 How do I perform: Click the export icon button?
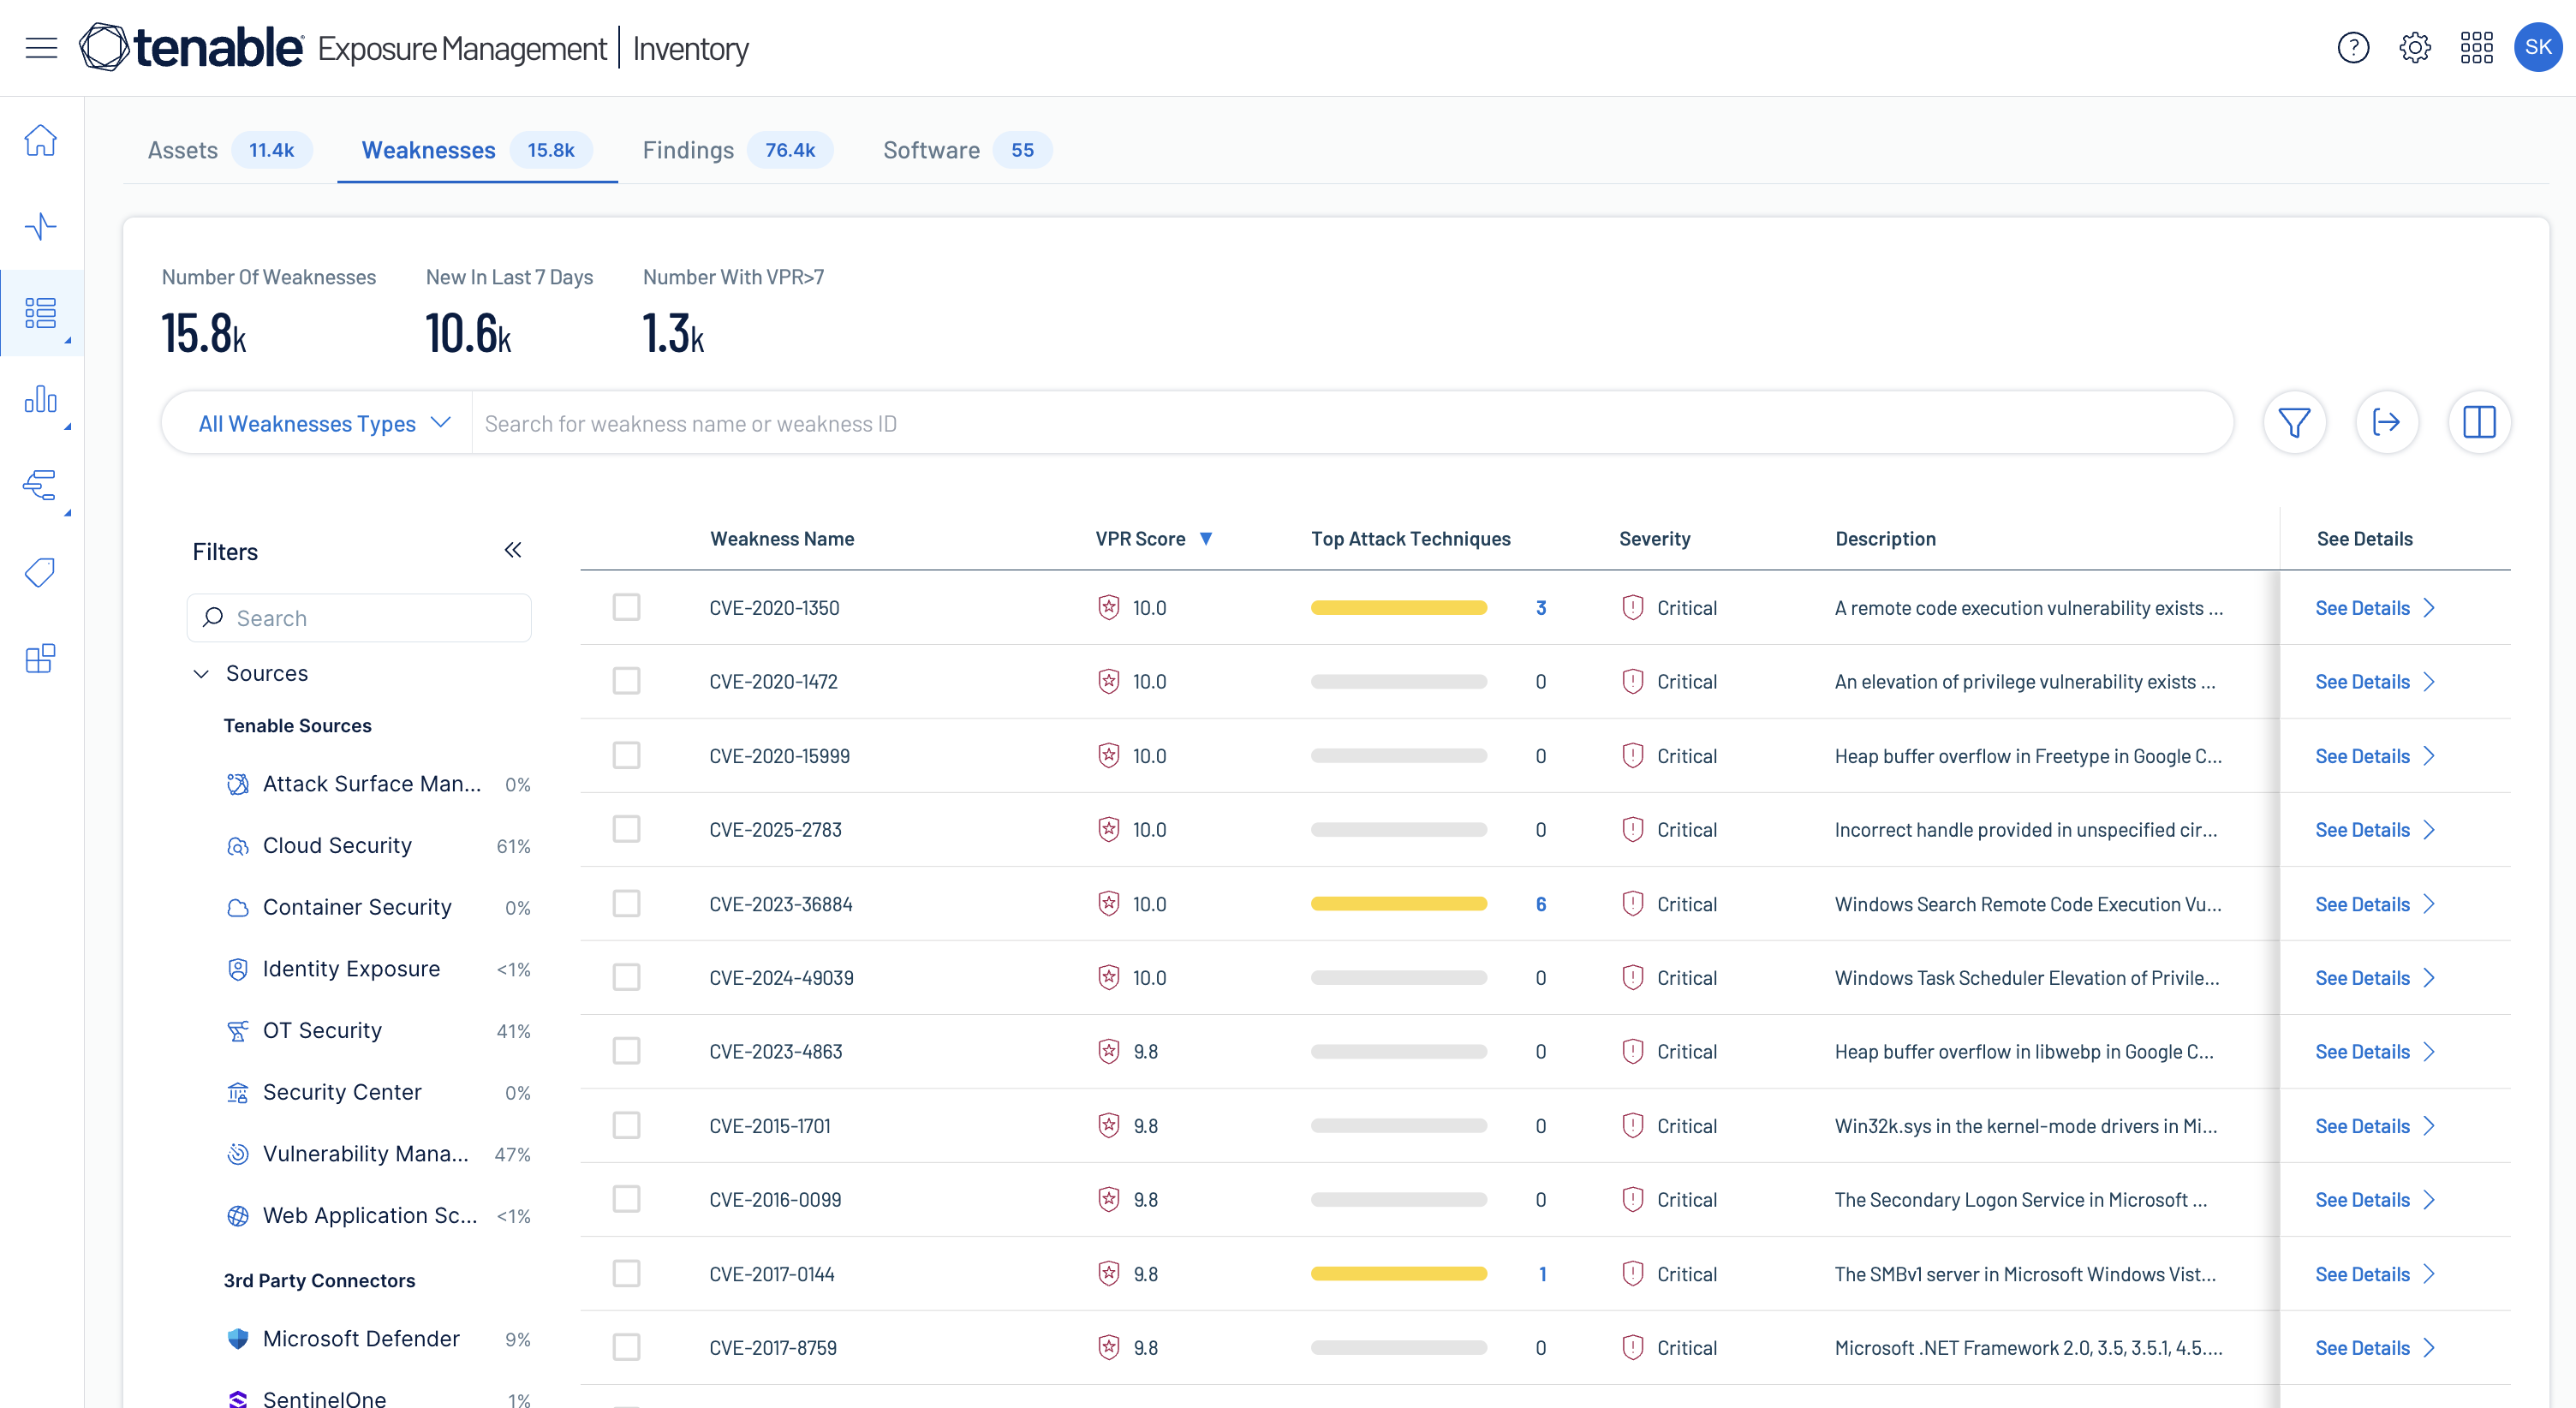pyautogui.click(x=2386, y=423)
